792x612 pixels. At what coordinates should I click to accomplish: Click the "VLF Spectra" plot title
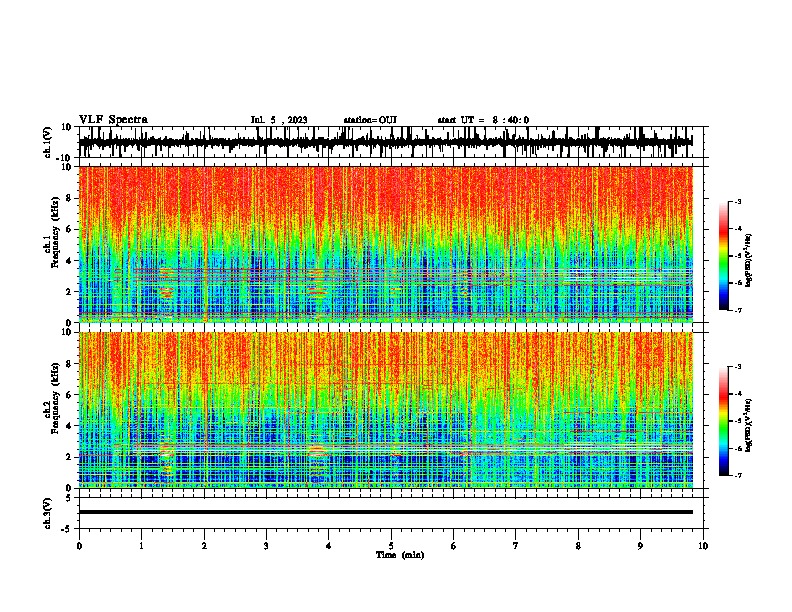113,120
